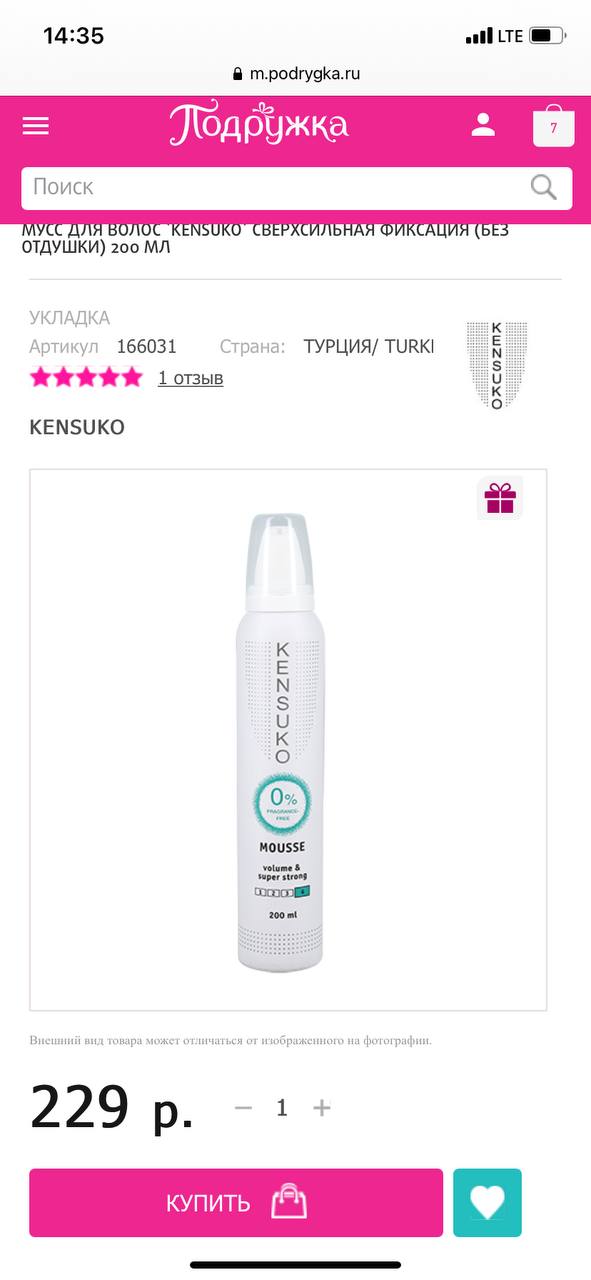Click the КУПИТЬ buy button
Viewport: 591px width, 1280px height.
(236, 1203)
